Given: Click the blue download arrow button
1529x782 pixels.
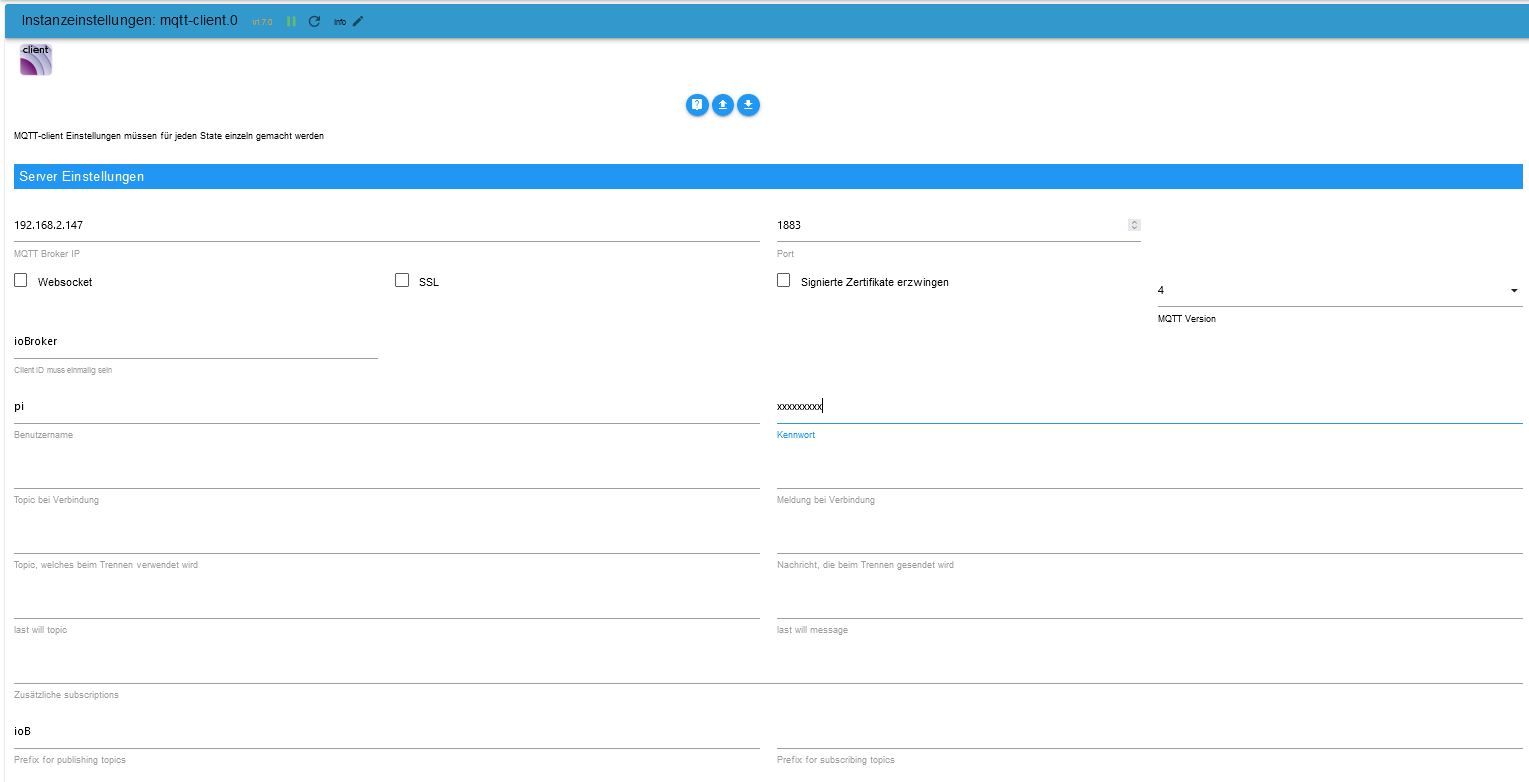Looking at the screenshot, I should (x=749, y=104).
